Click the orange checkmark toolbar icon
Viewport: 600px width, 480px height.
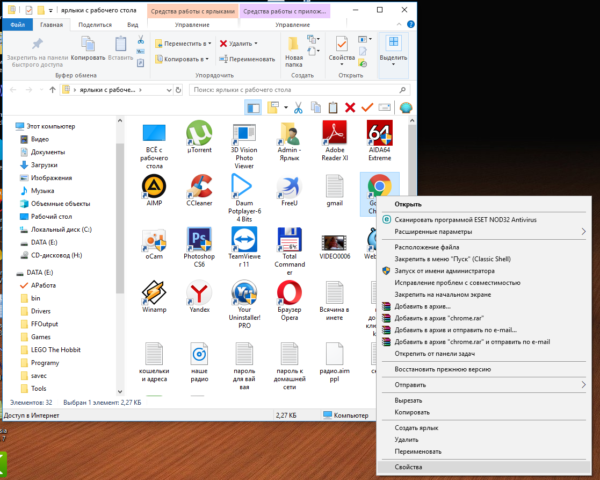367,108
